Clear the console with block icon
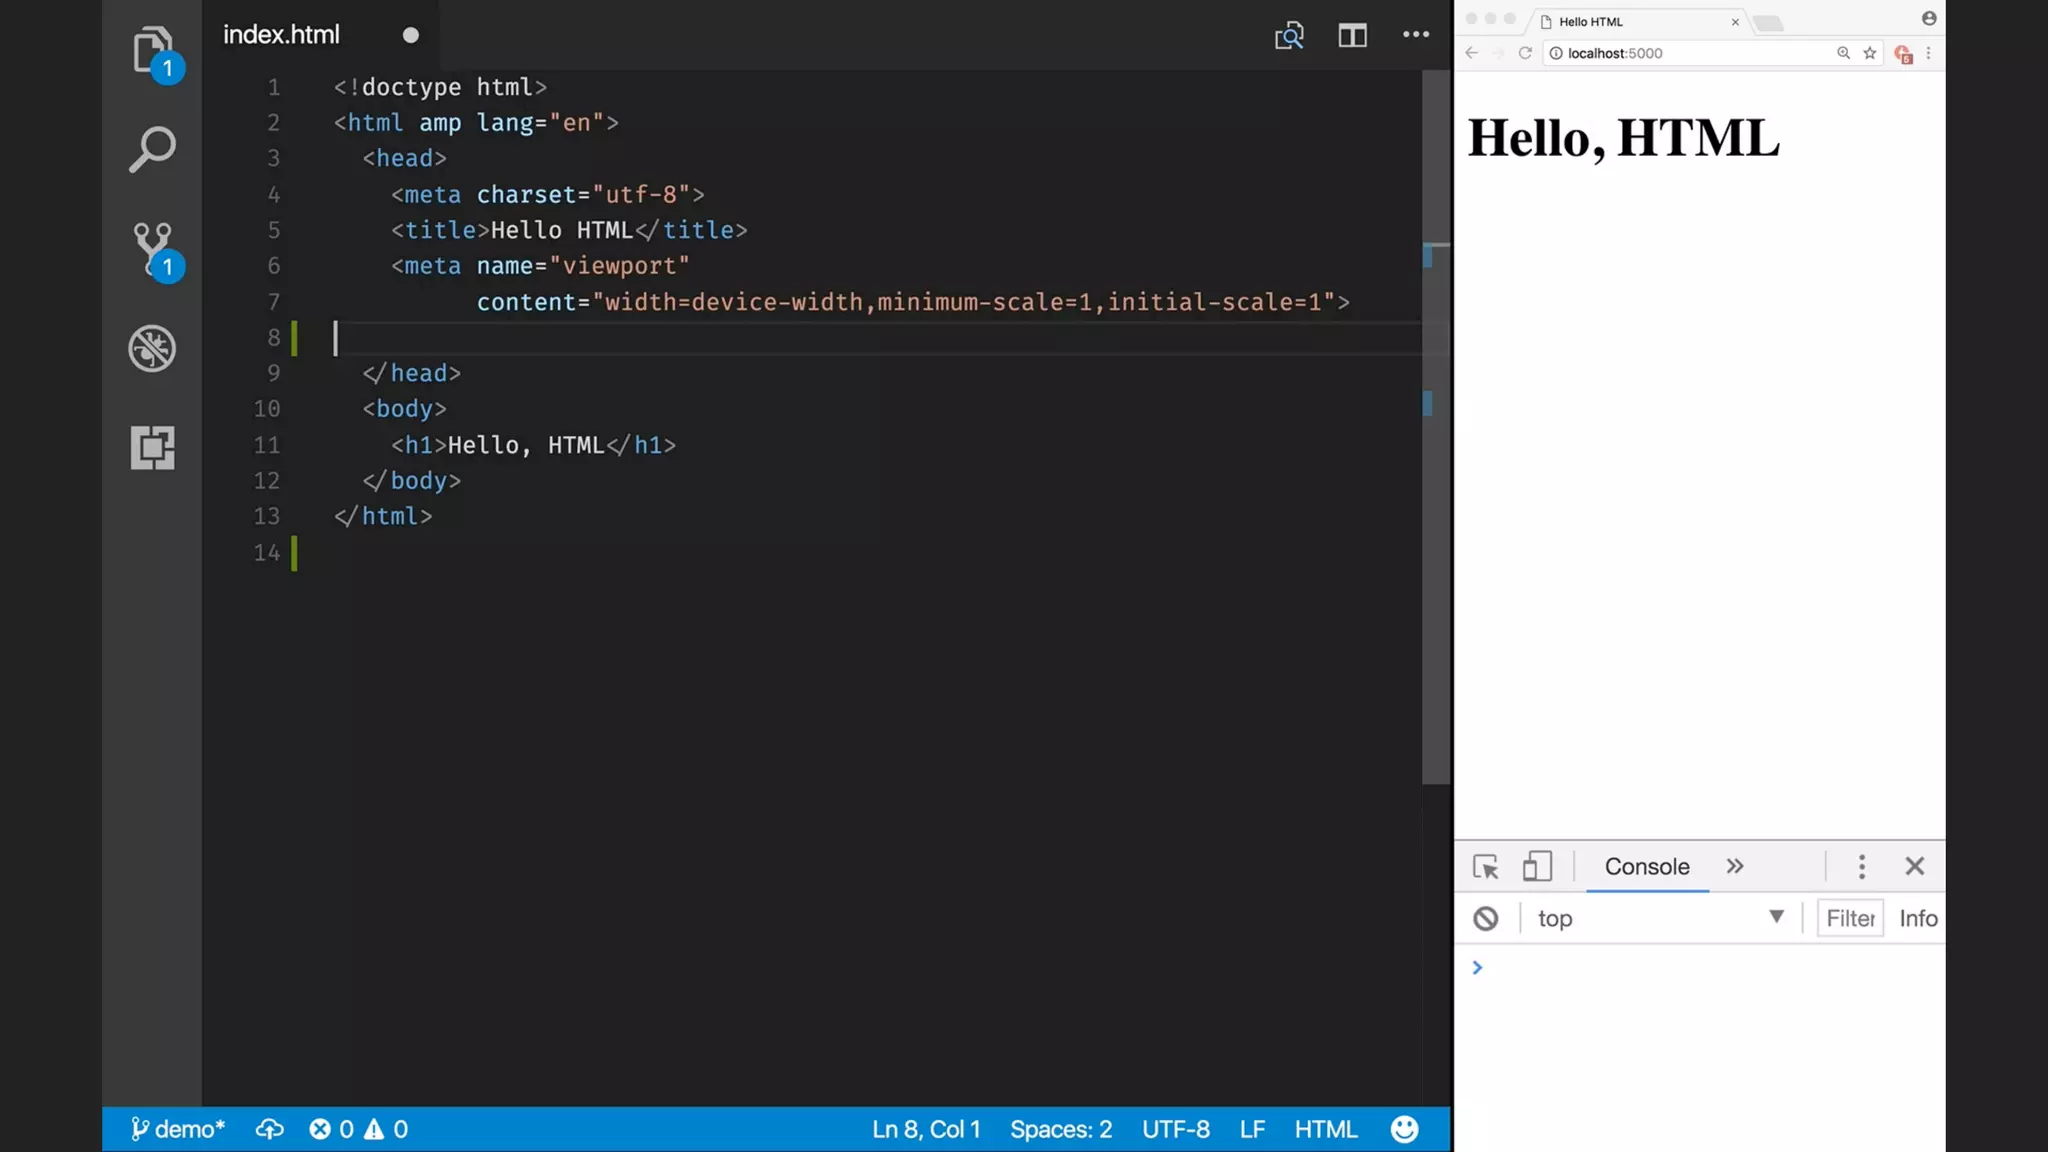The width and height of the screenshot is (2048, 1152). (x=1486, y=918)
